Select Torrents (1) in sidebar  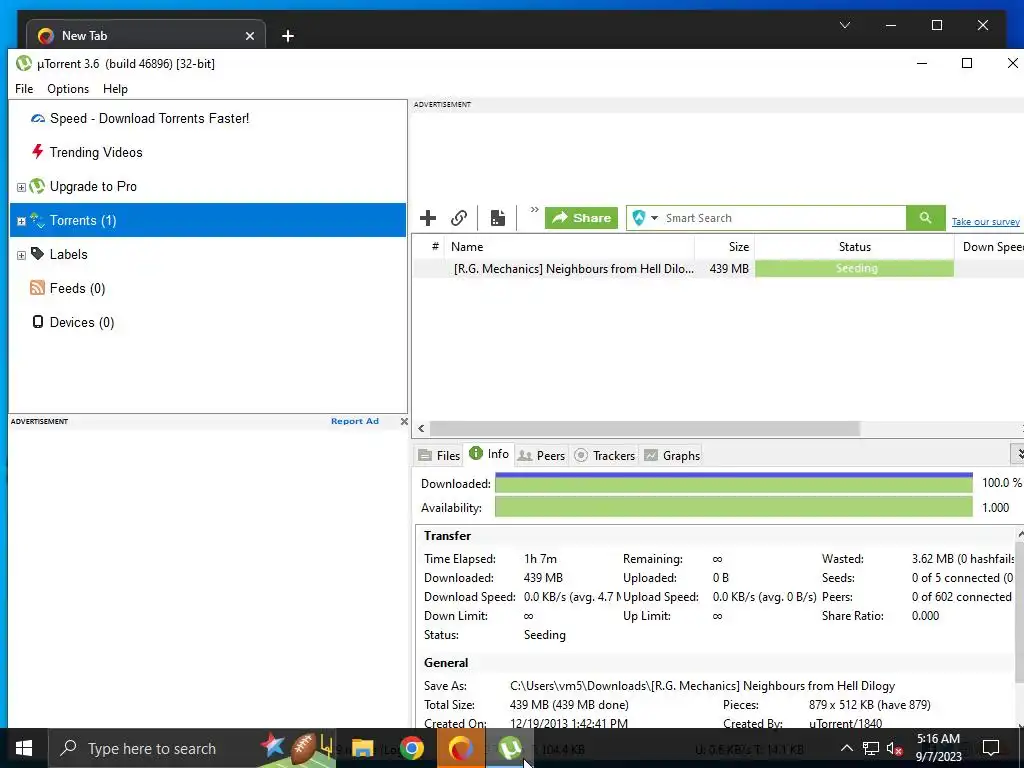pyautogui.click(x=208, y=220)
